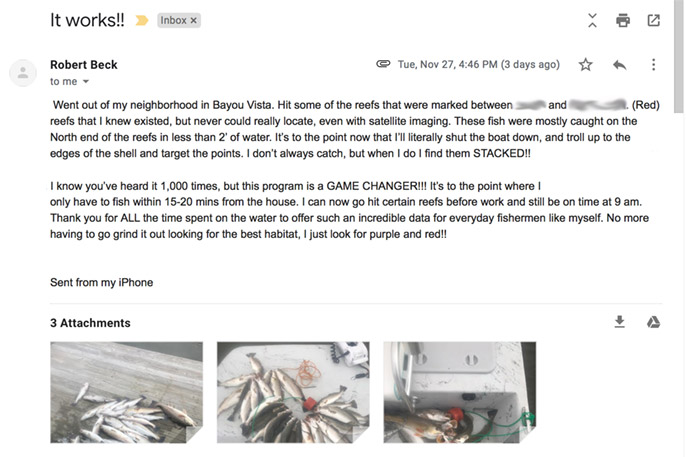Download all attachments
686x457 pixels.
pos(620,322)
